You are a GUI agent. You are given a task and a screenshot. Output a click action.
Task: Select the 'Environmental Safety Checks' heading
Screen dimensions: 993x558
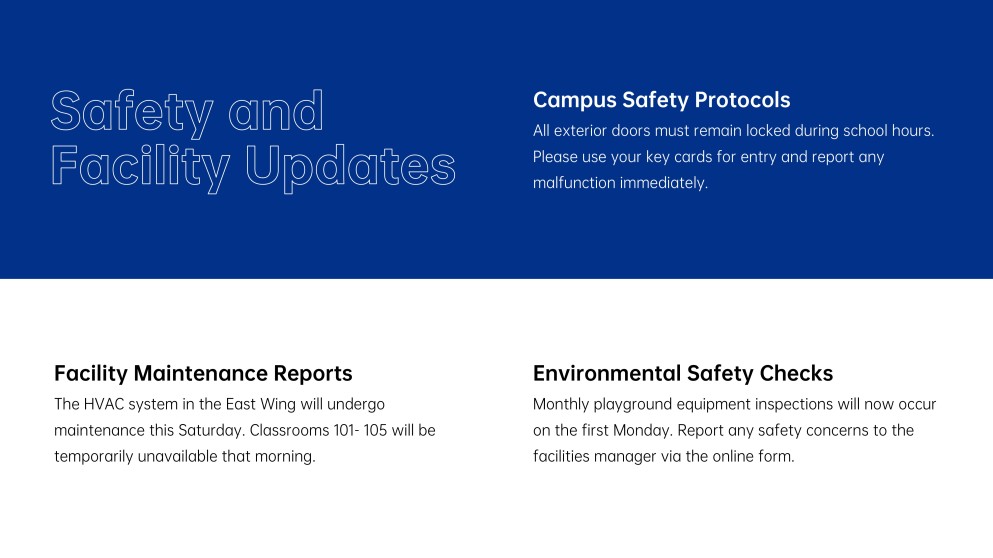click(683, 374)
